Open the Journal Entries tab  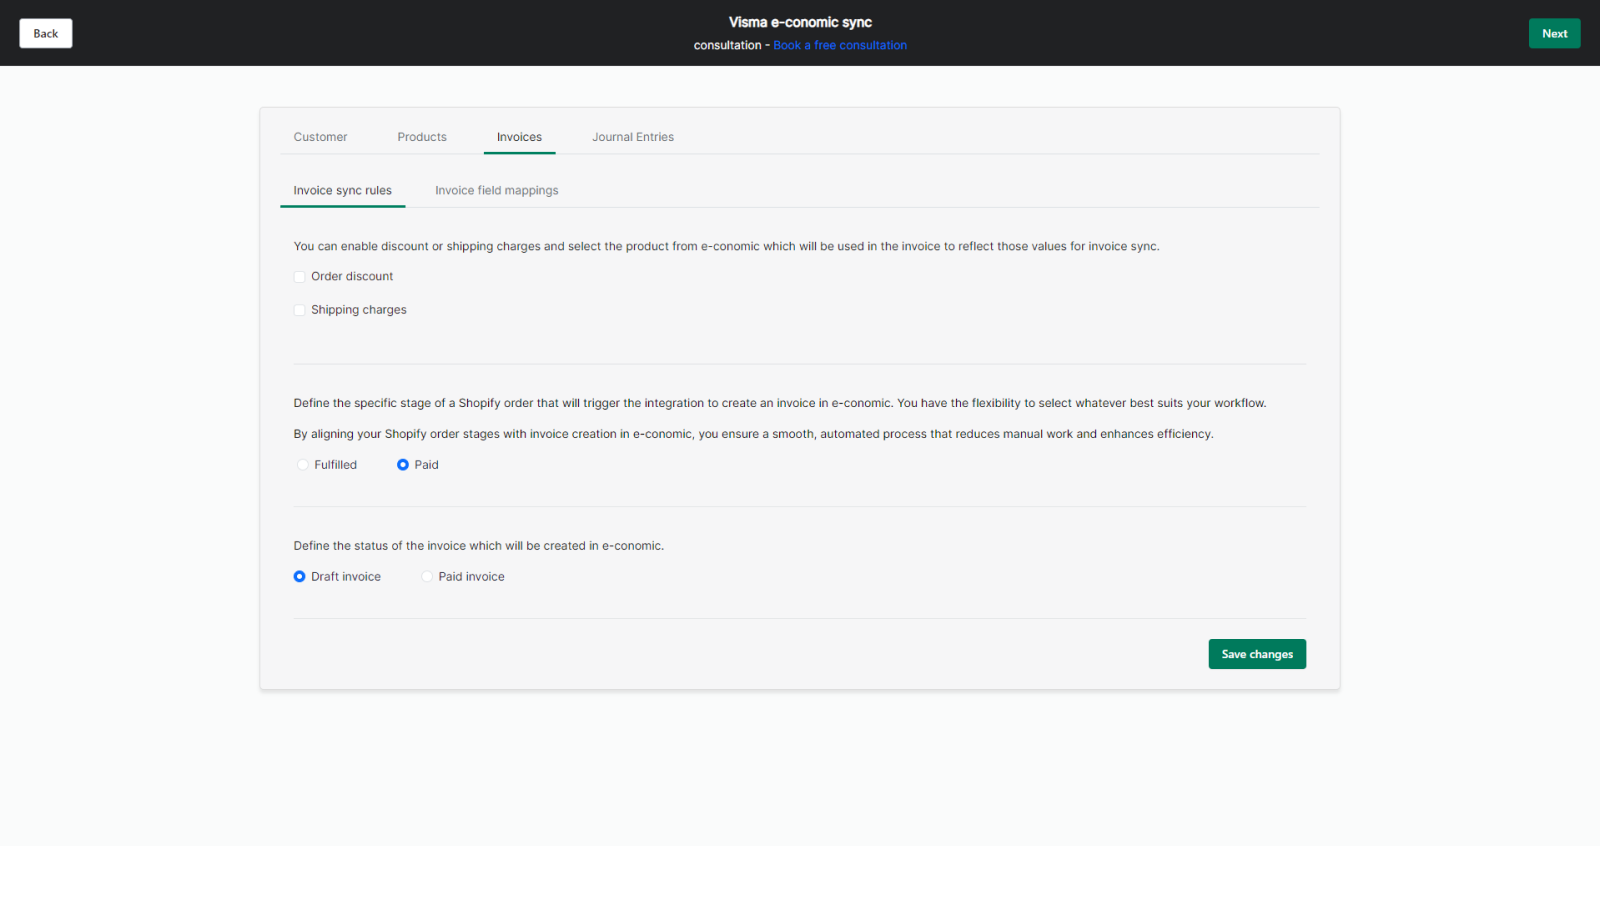[x=632, y=136]
